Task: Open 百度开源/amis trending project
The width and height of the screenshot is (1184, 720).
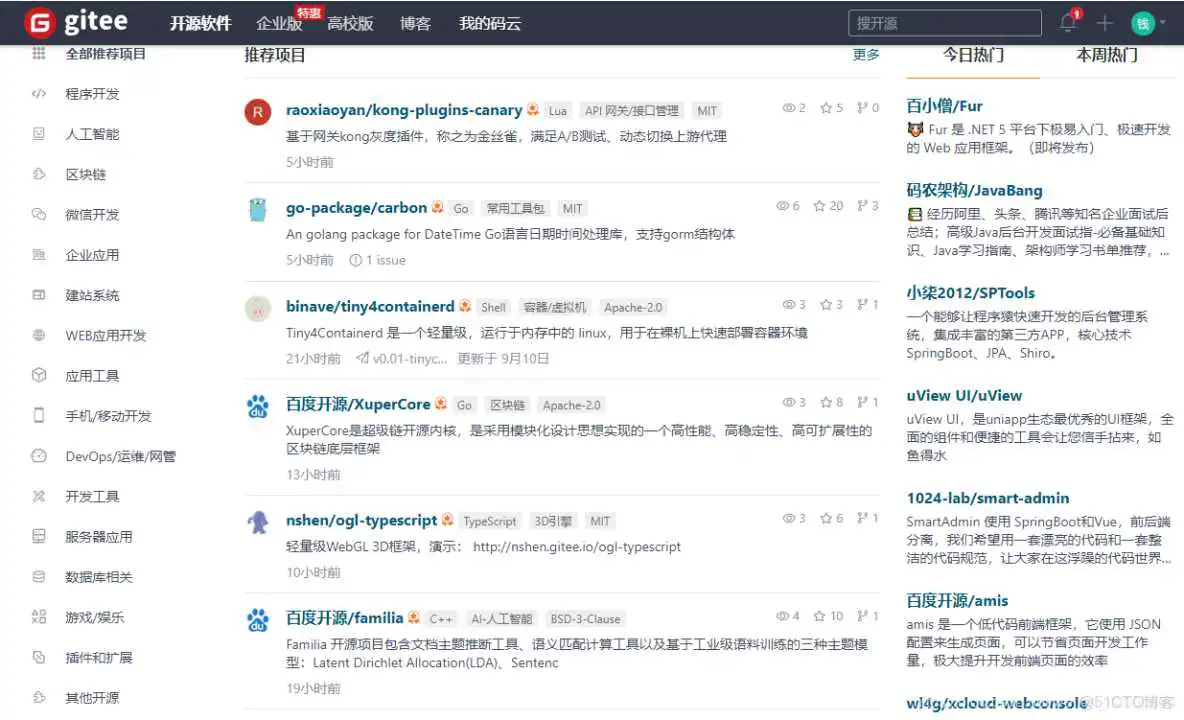Action: click(x=957, y=601)
